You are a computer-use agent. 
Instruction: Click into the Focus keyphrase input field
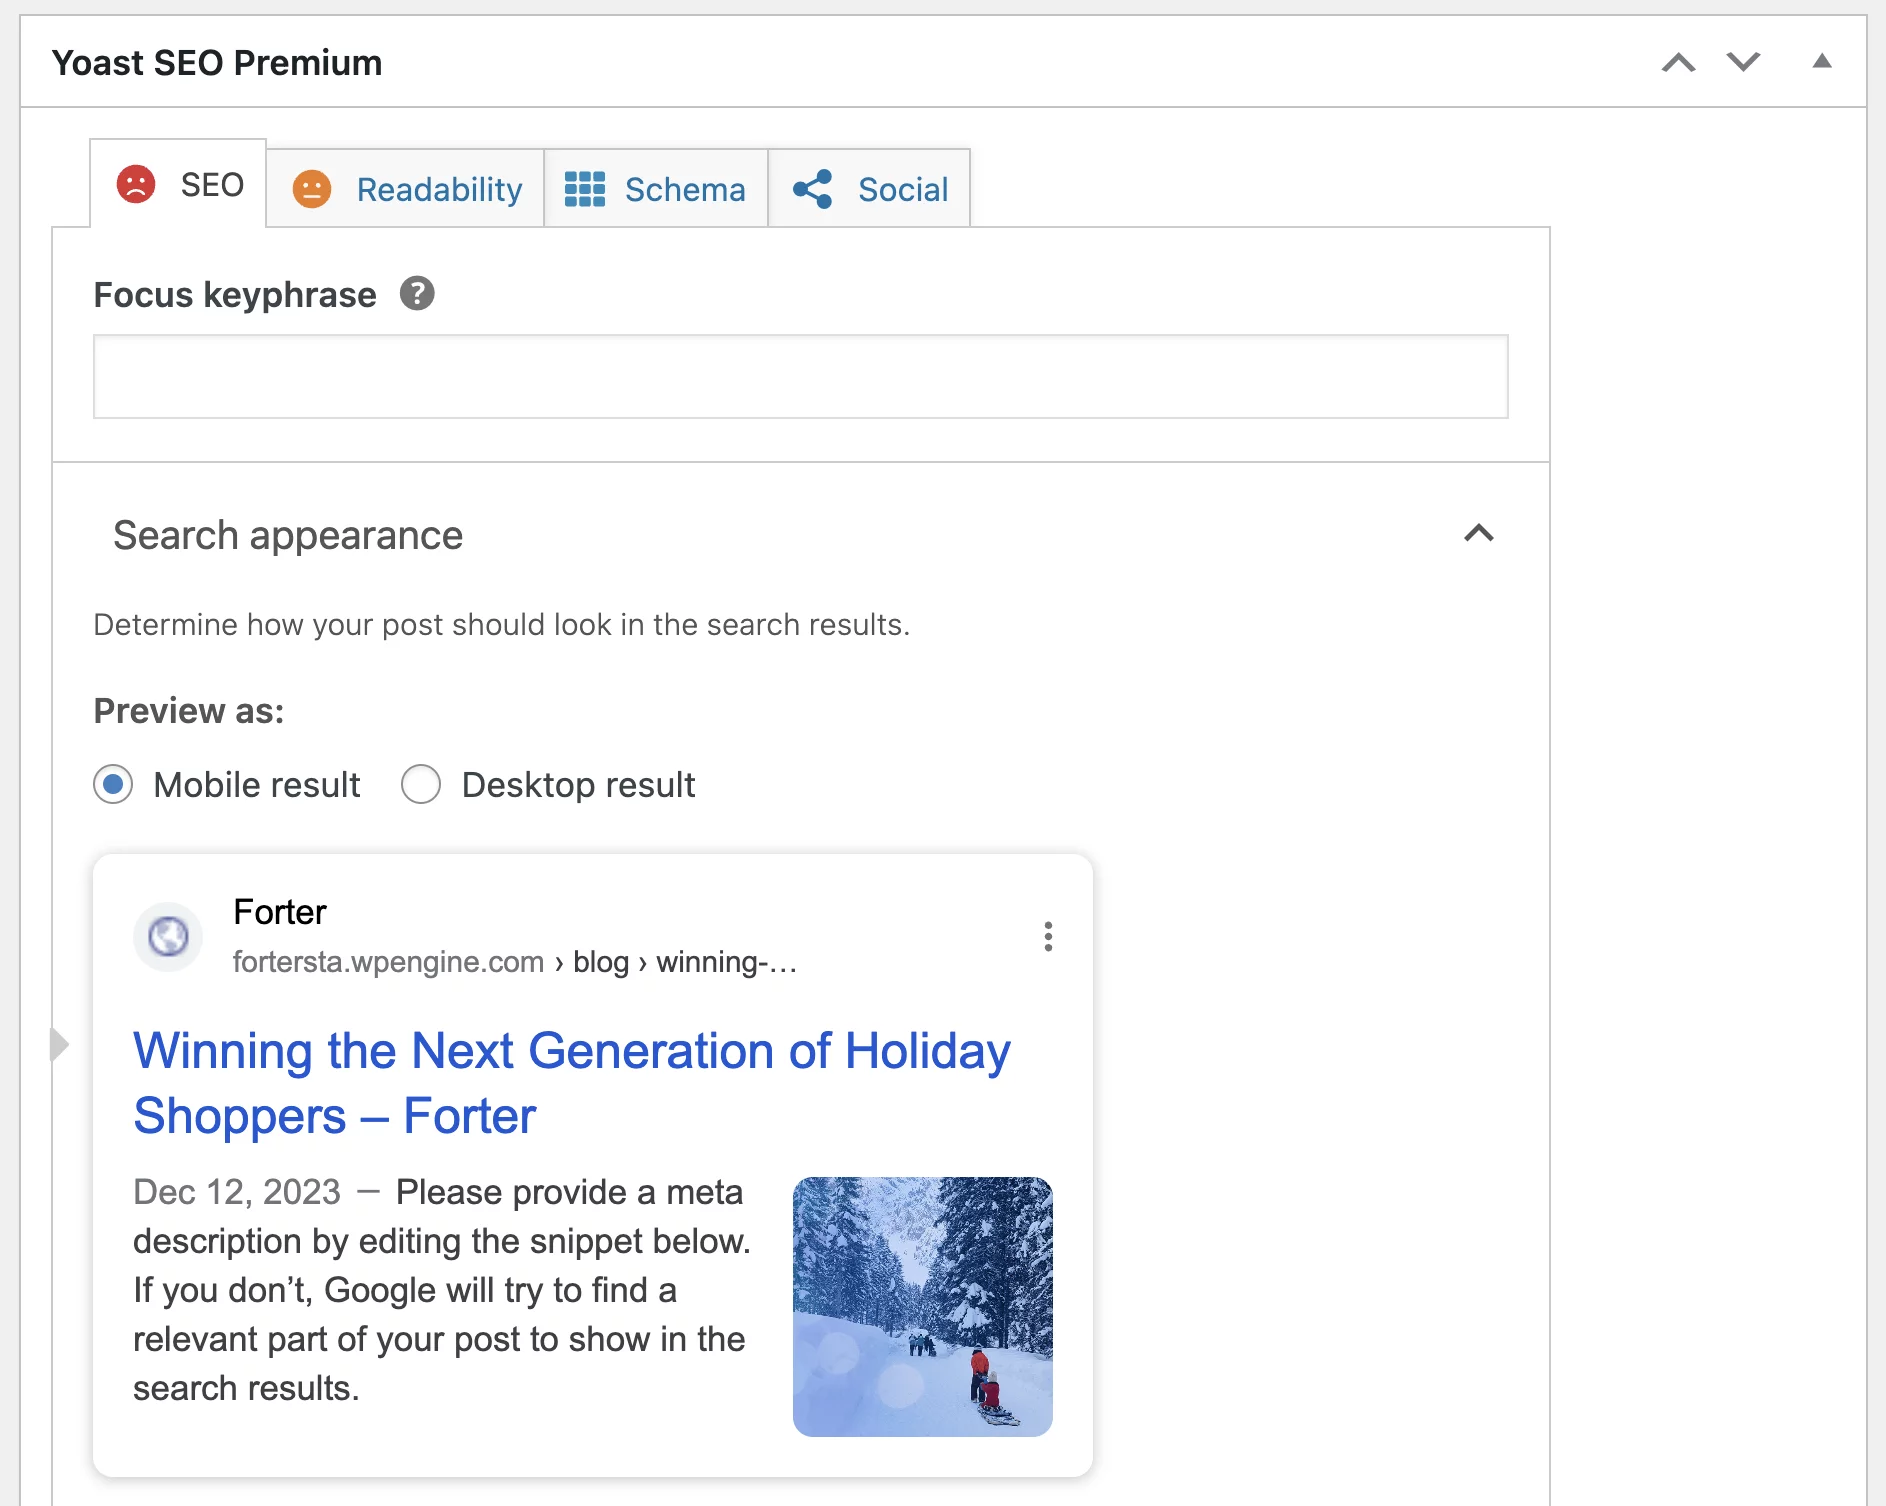pyautogui.click(x=800, y=376)
